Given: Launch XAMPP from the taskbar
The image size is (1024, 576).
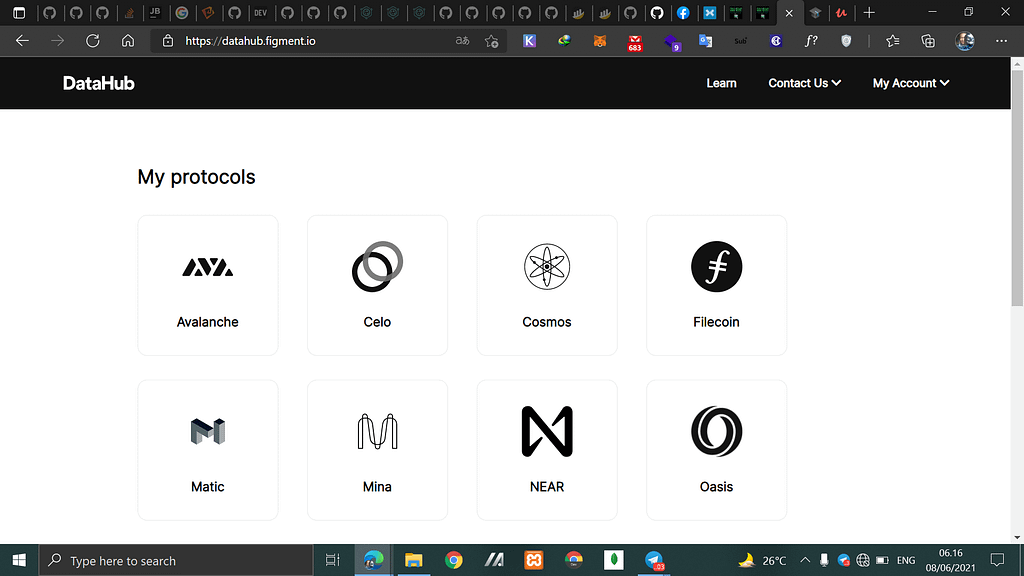Looking at the screenshot, I should click(x=534, y=560).
